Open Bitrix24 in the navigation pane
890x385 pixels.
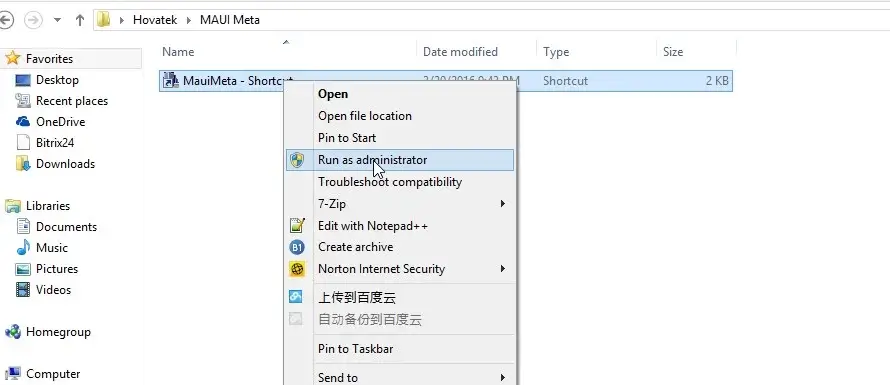pos(55,143)
